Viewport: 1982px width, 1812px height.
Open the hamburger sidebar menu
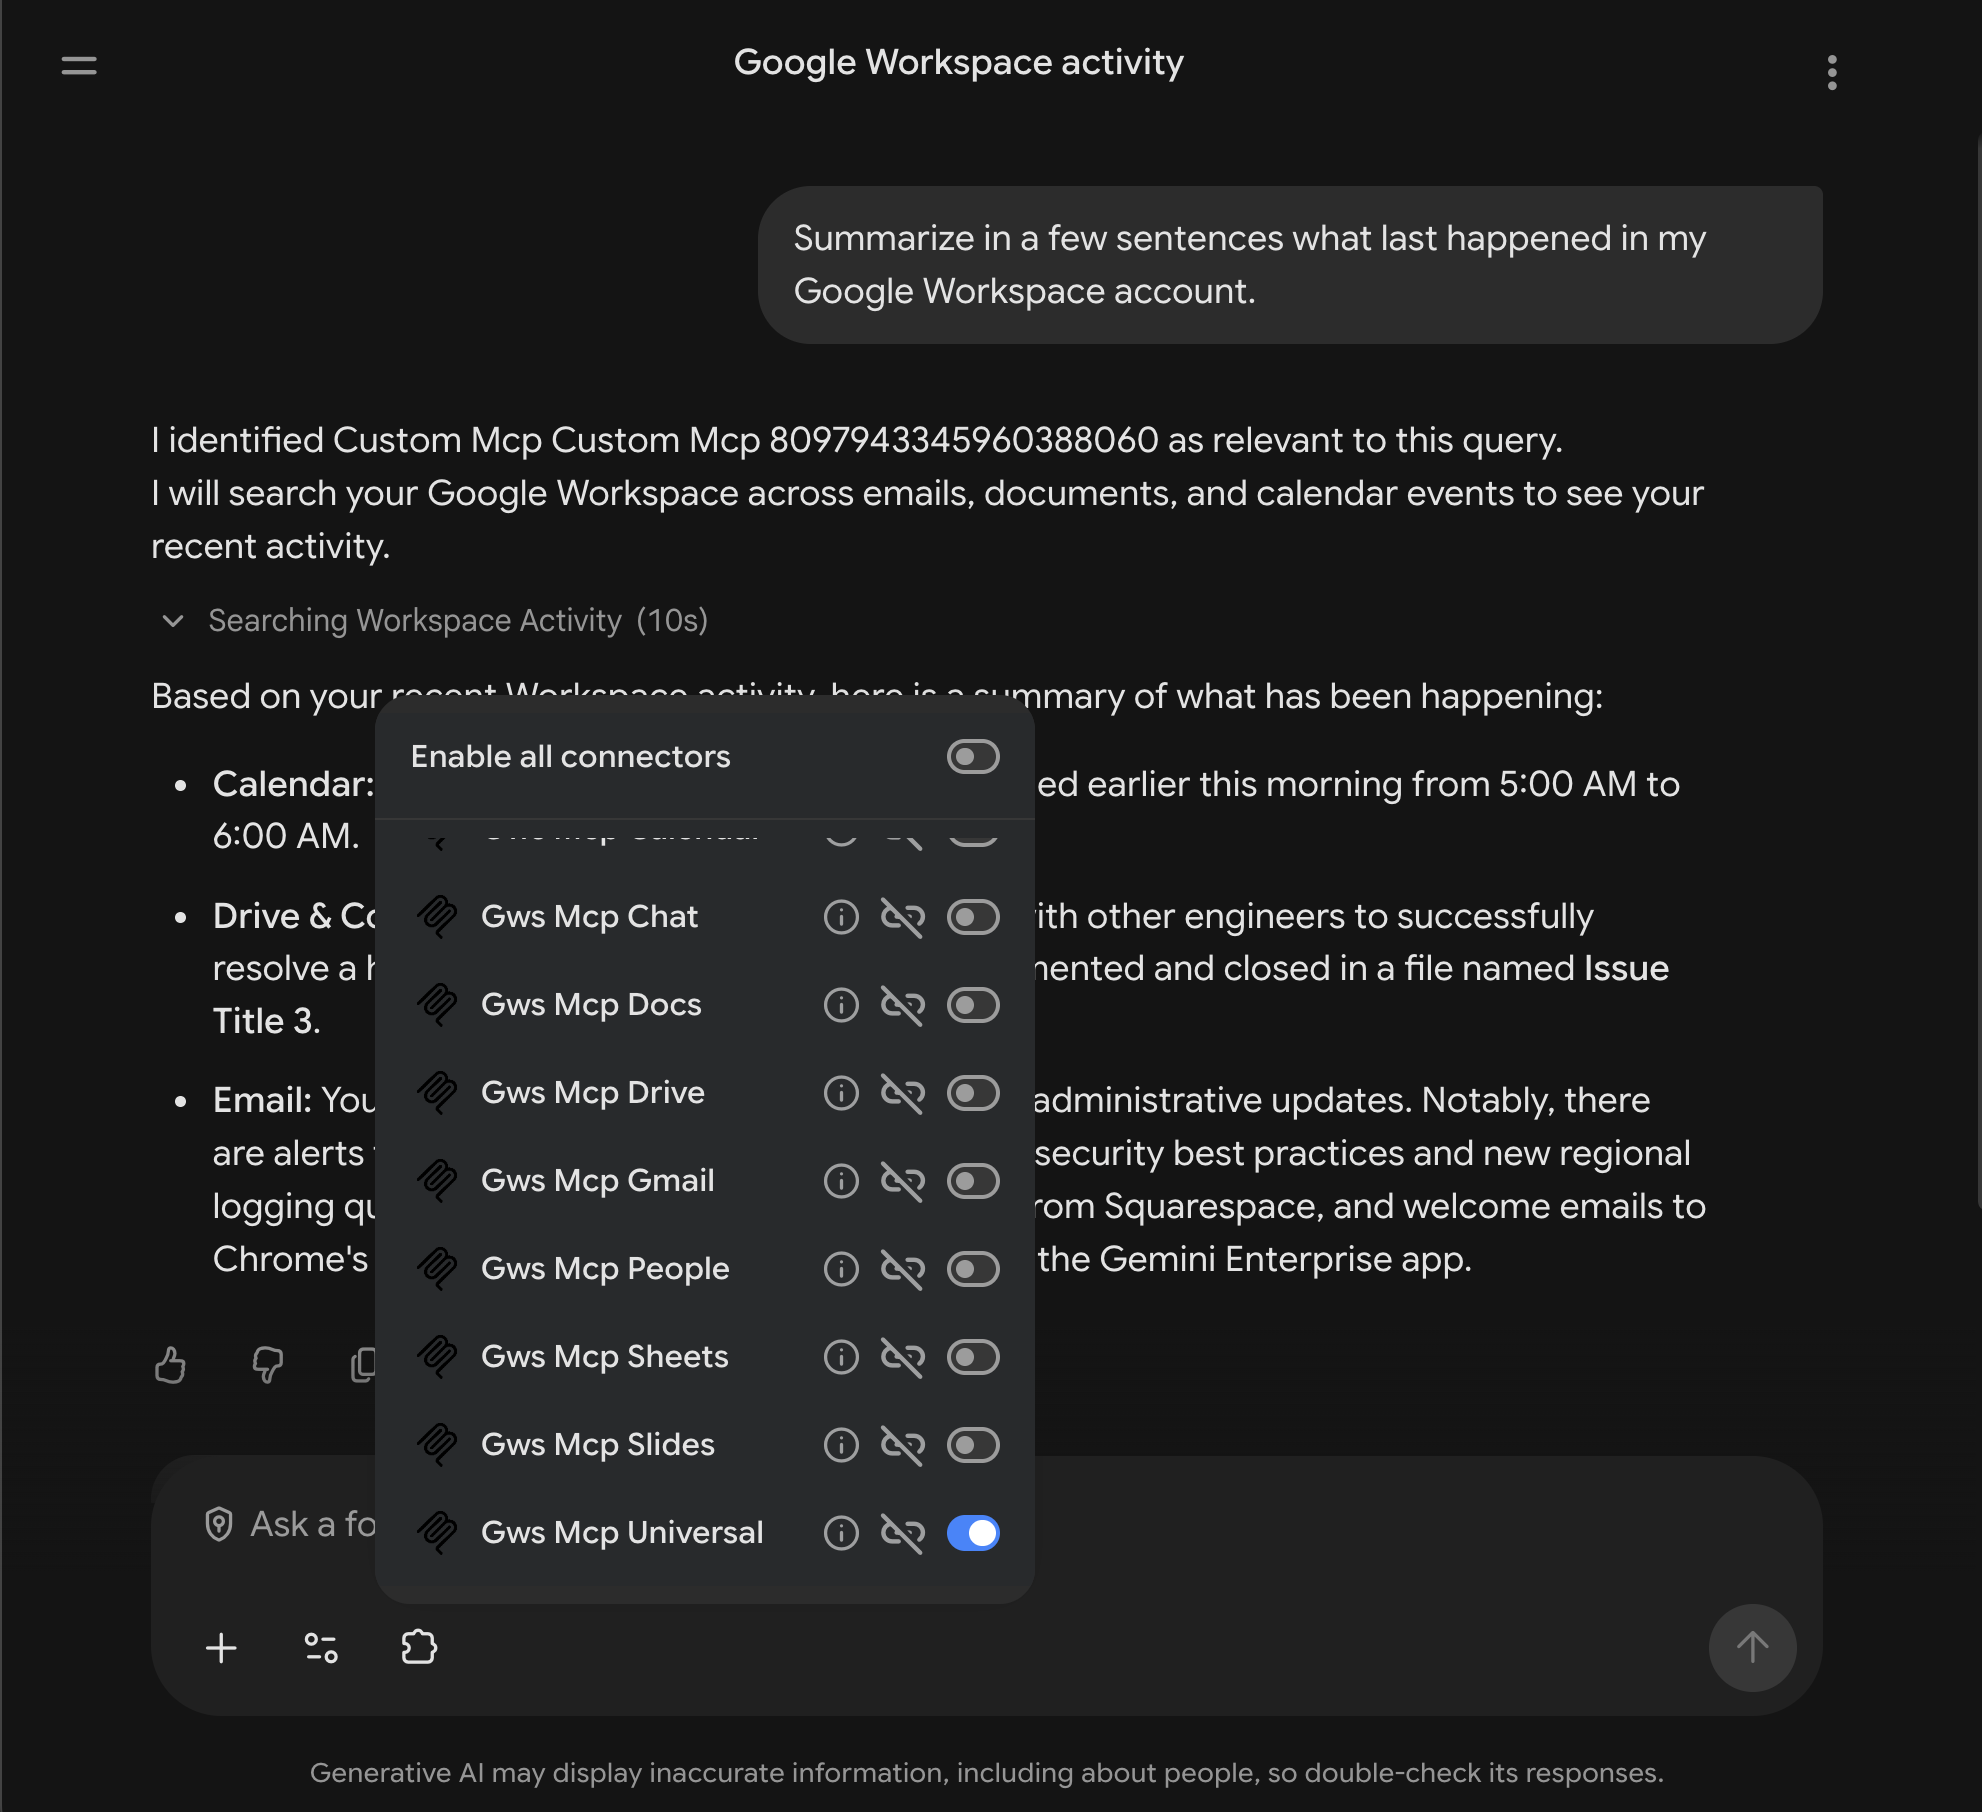tap(79, 66)
